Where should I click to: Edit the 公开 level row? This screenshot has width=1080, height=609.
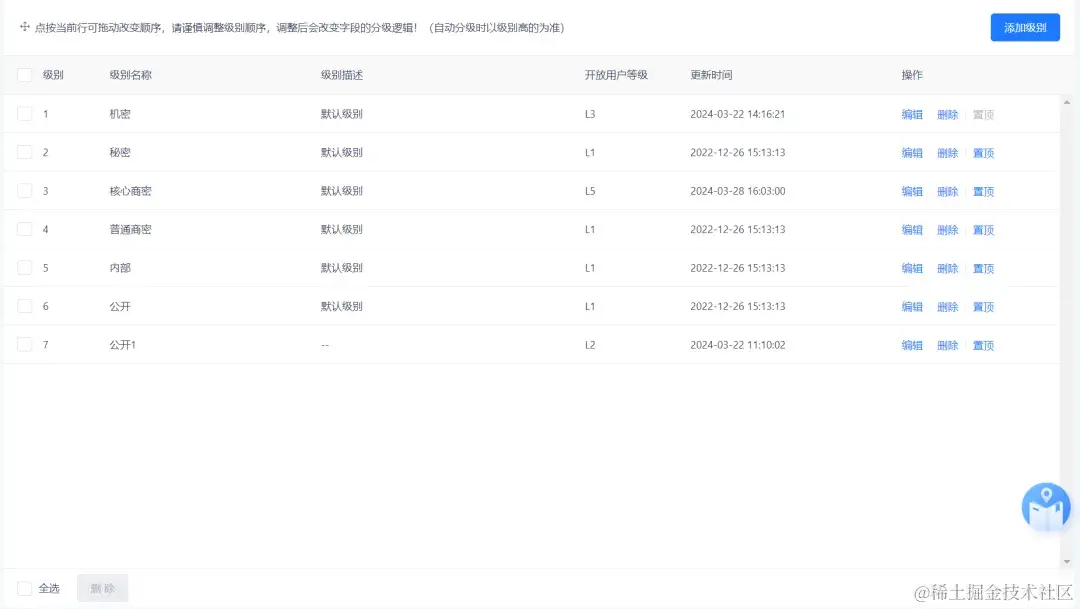pyautogui.click(x=912, y=306)
